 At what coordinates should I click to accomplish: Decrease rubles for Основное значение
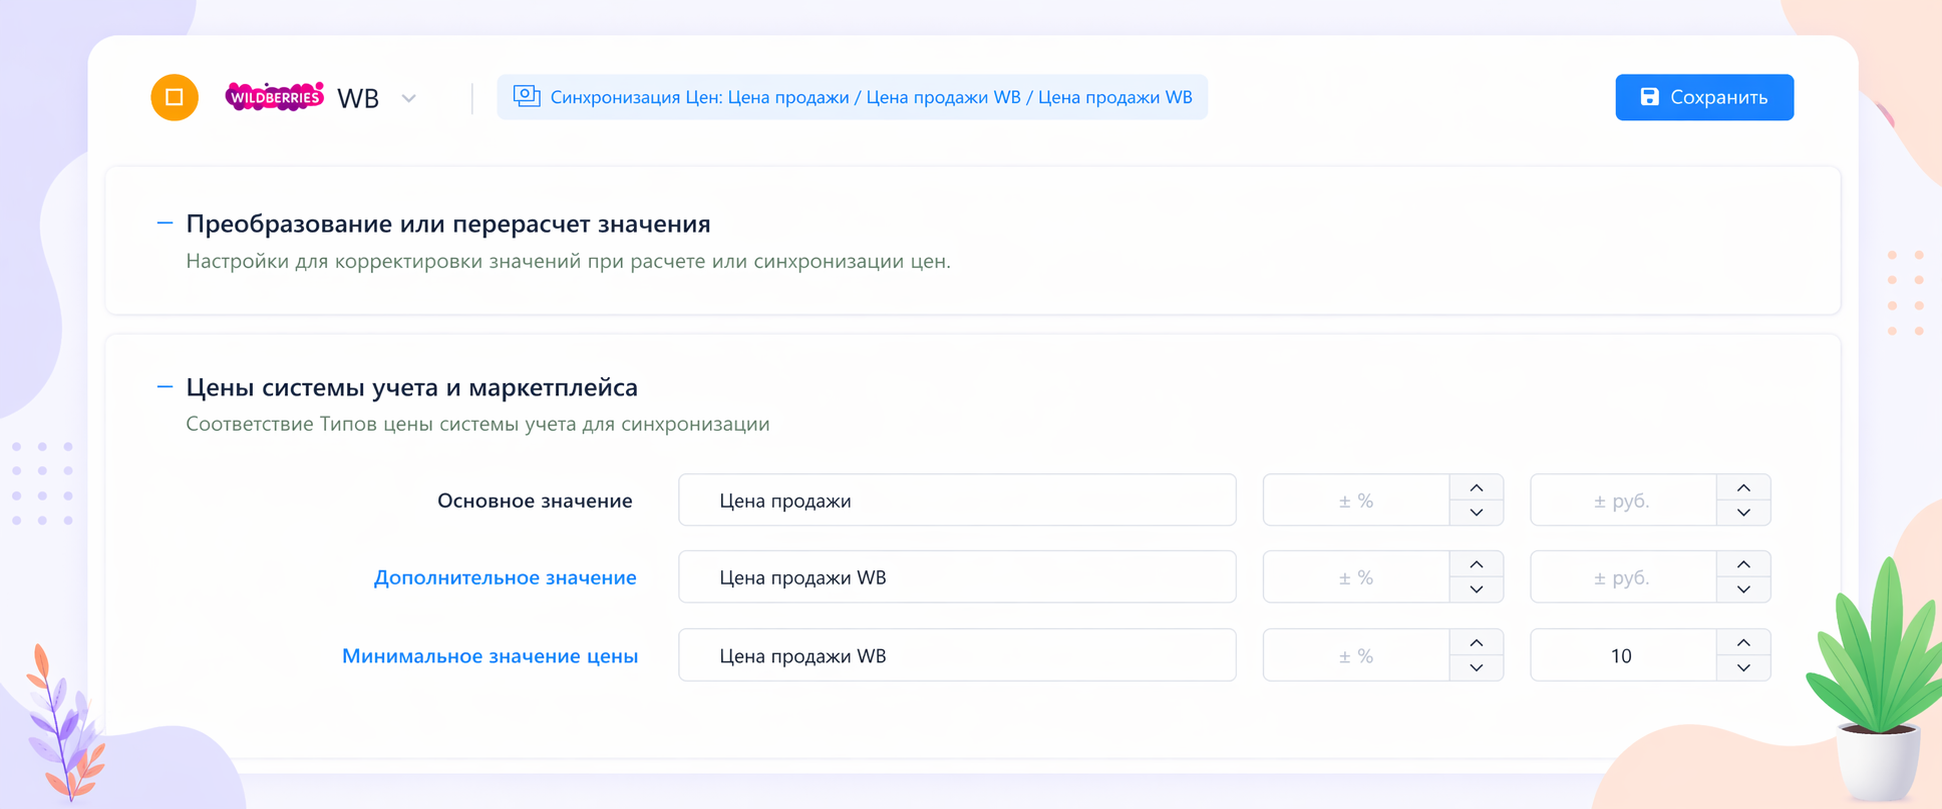pos(1743,512)
